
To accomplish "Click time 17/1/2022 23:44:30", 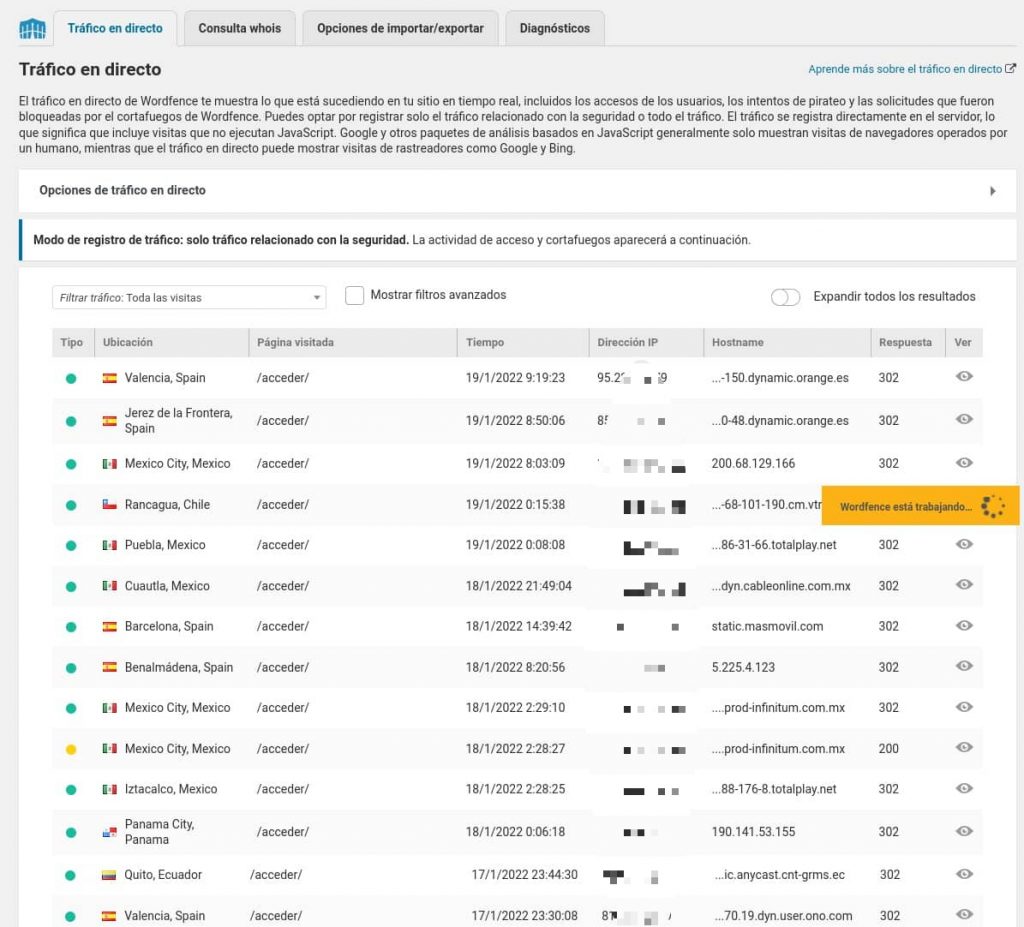I will click(524, 874).
